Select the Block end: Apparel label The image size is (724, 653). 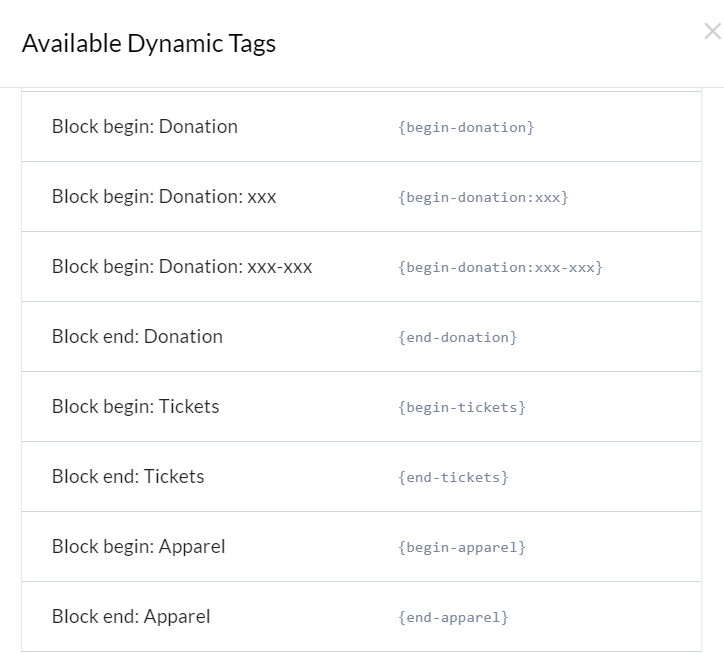pyautogui.click(x=131, y=617)
